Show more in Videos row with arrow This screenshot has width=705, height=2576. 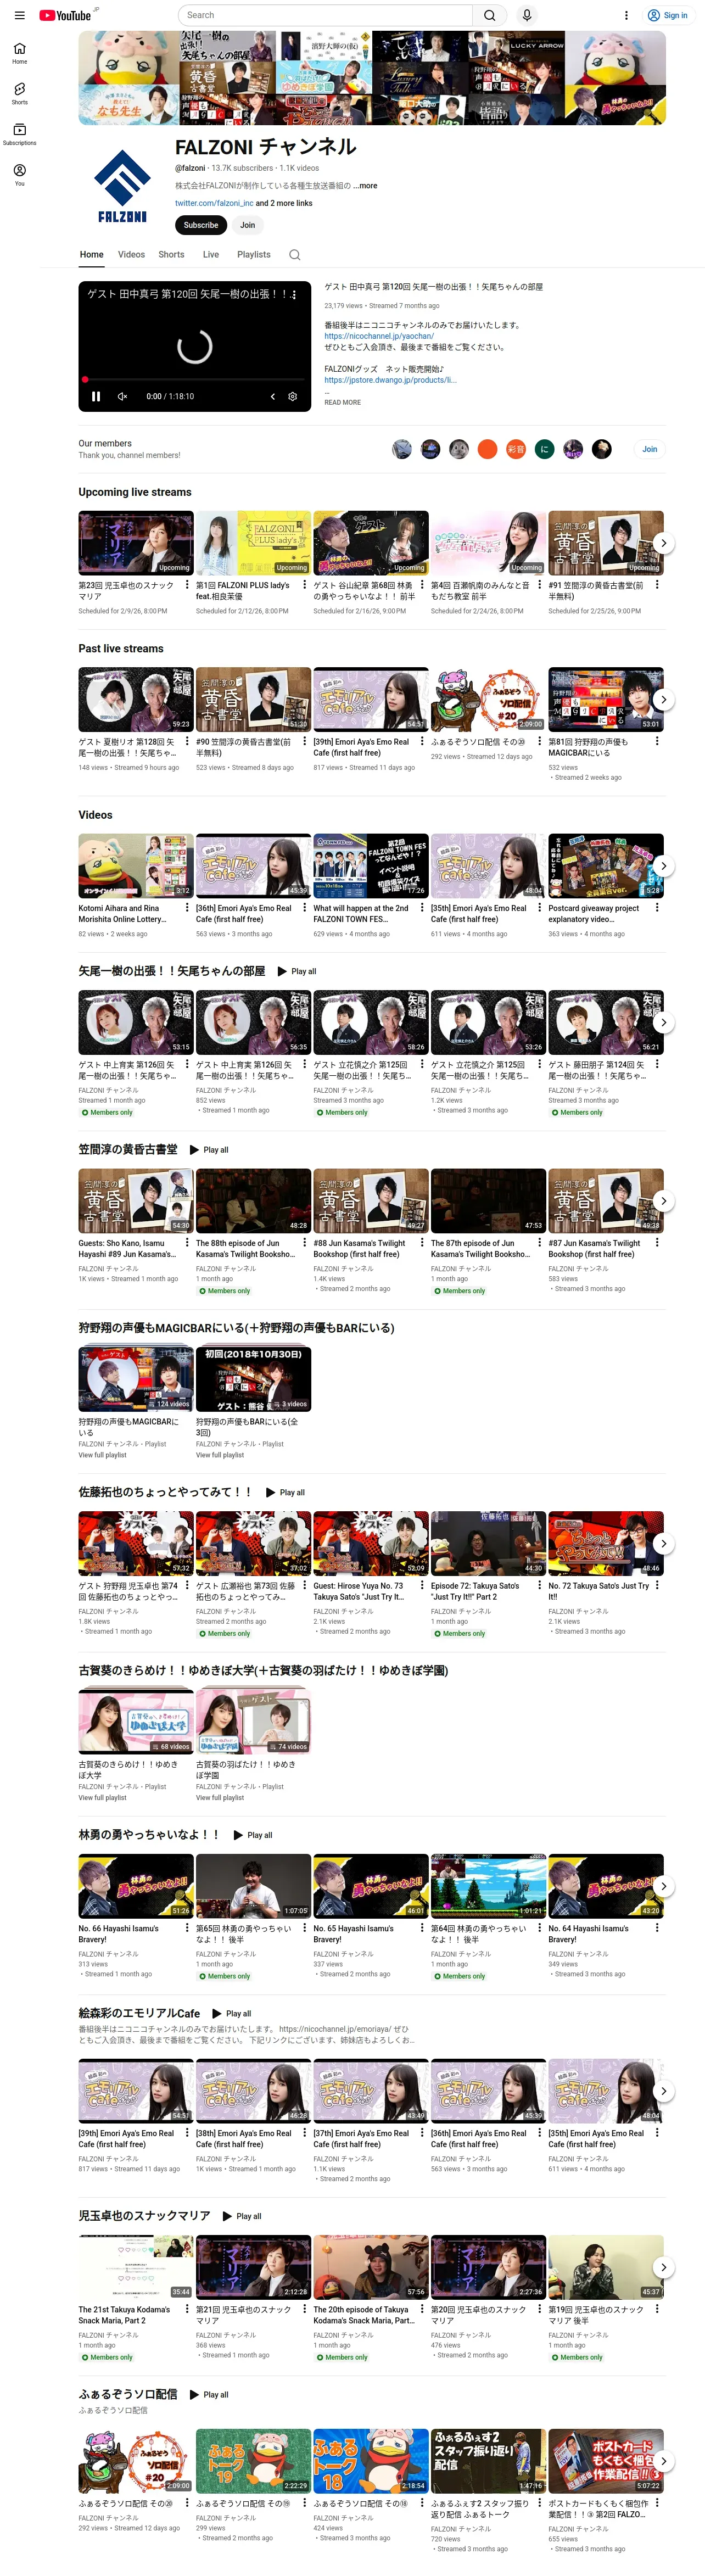tap(663, 866)
